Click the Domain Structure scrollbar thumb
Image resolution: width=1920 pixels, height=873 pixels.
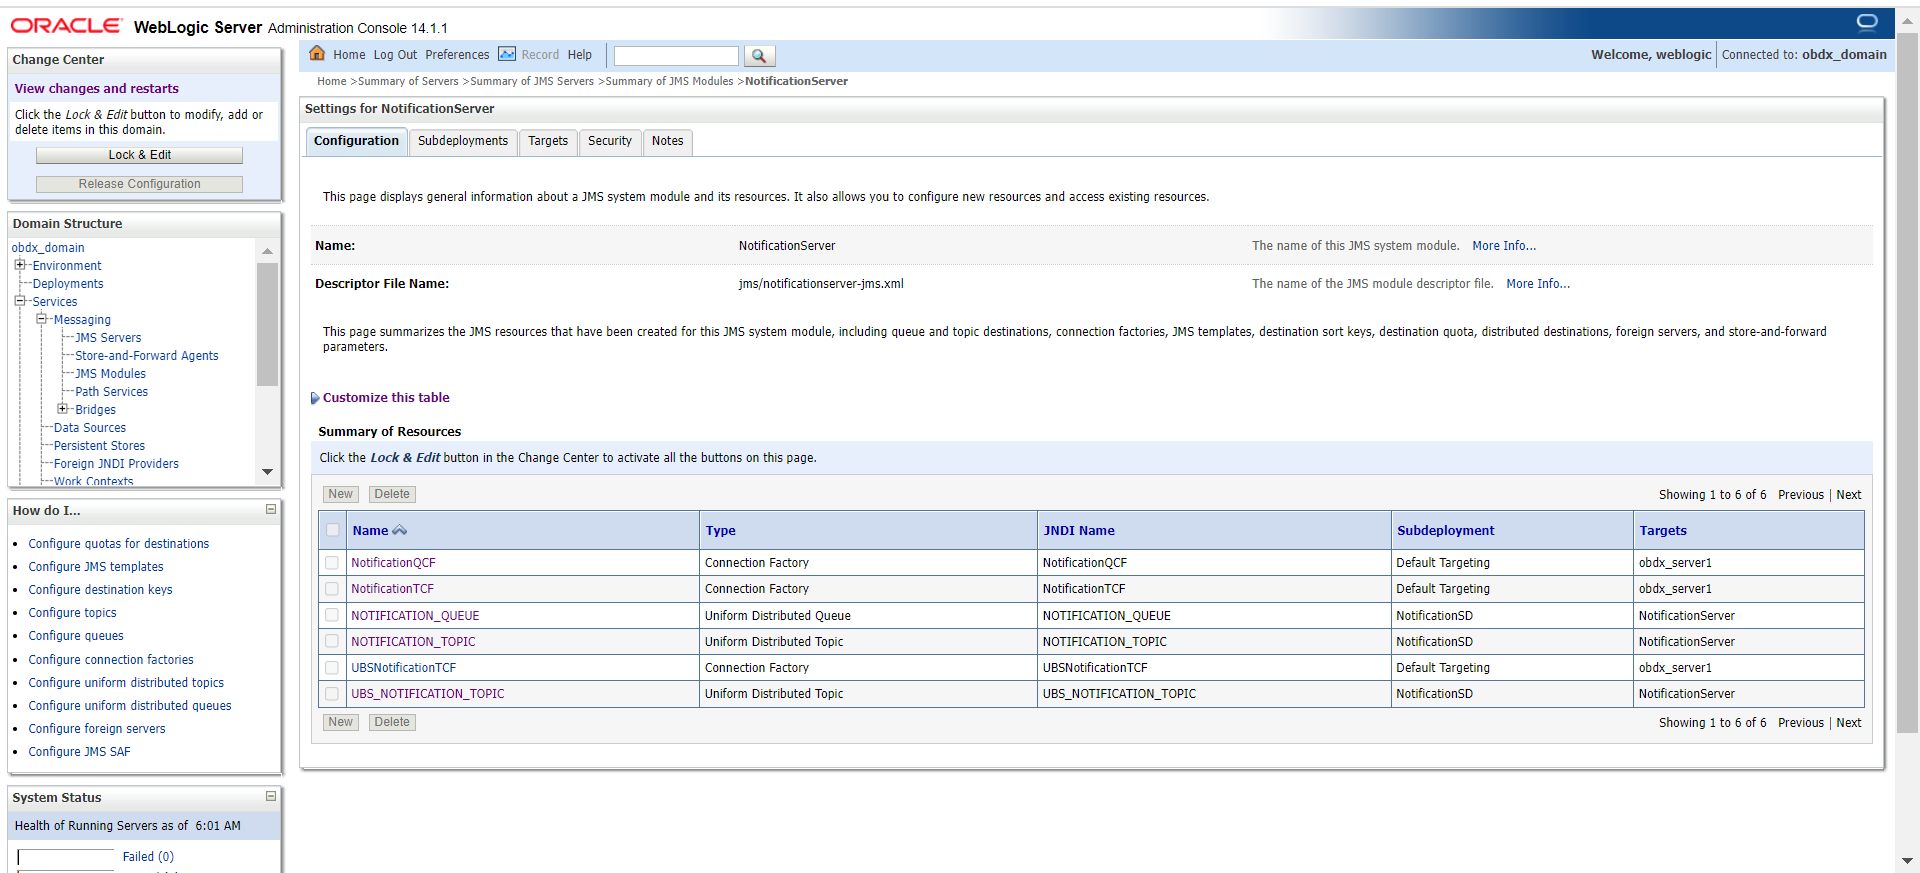coord(267,324)
